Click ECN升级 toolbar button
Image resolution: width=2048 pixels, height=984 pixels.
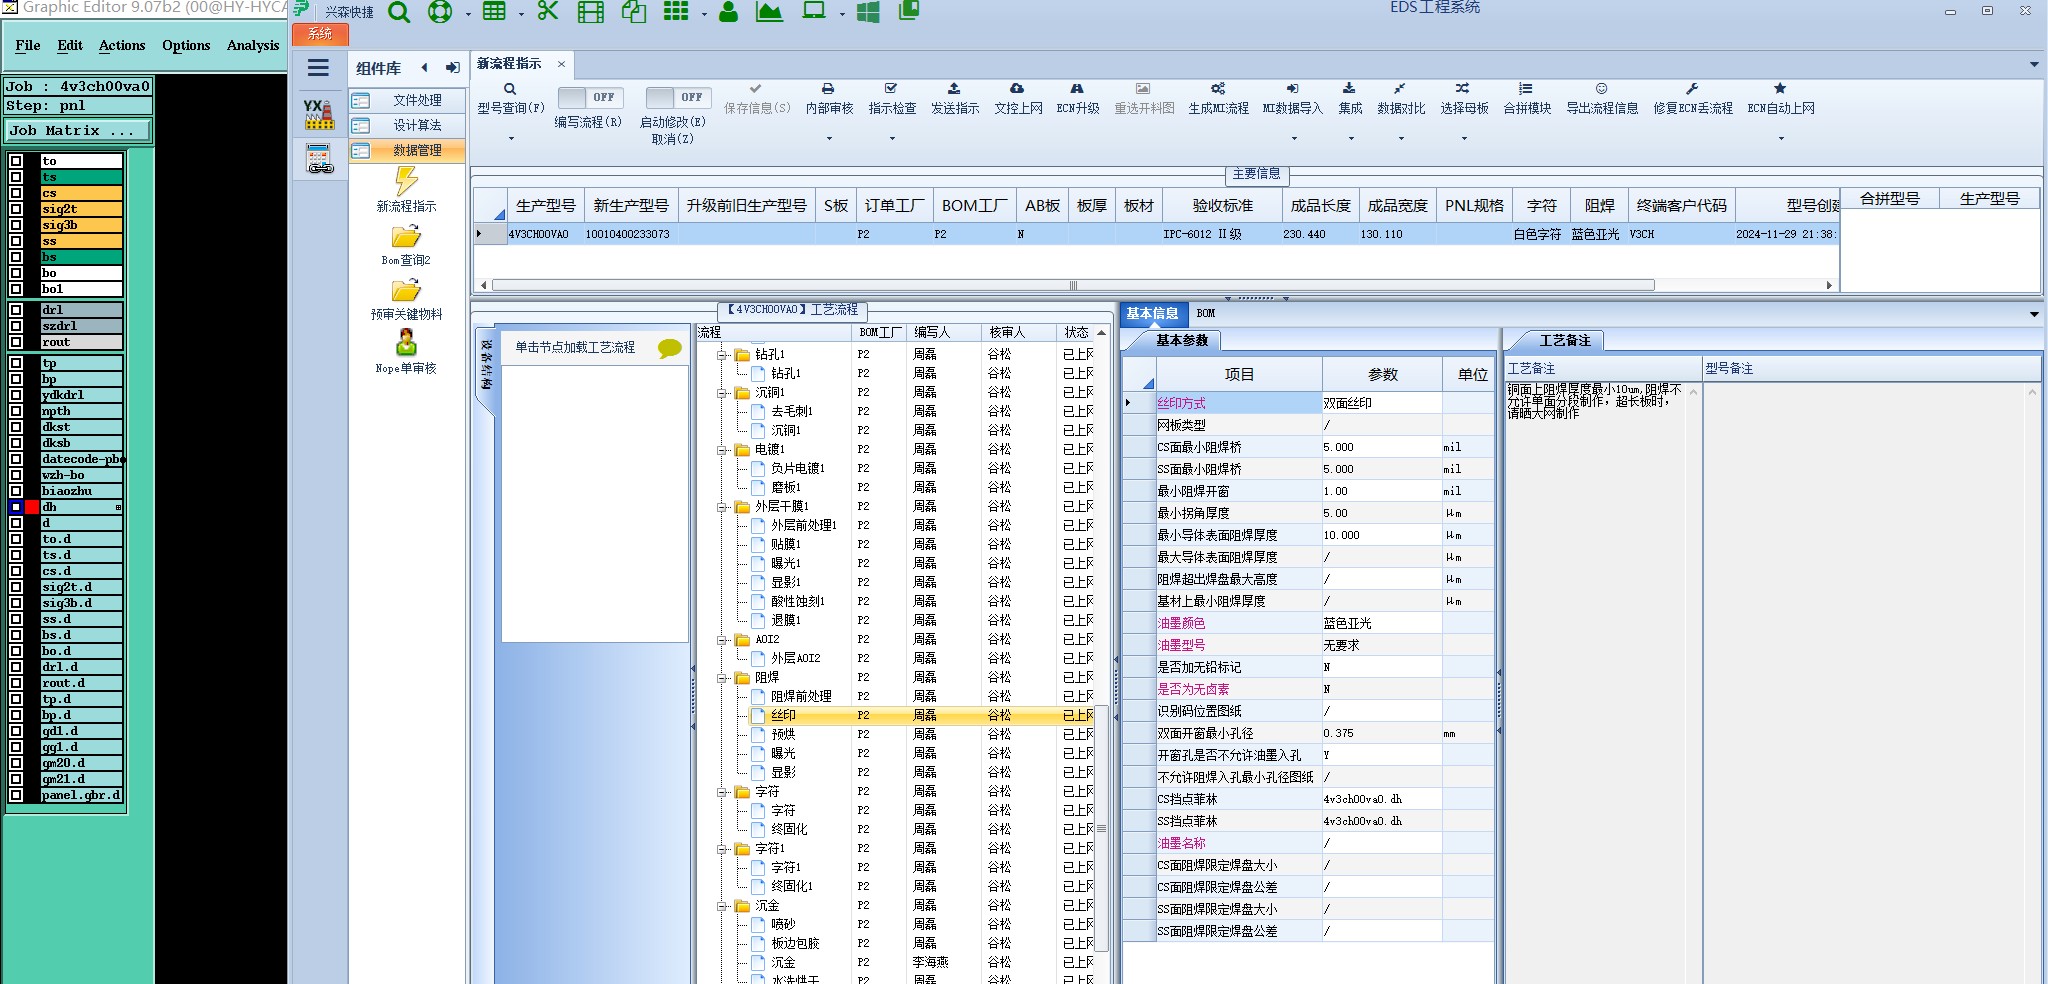(x=1078, y=99)
